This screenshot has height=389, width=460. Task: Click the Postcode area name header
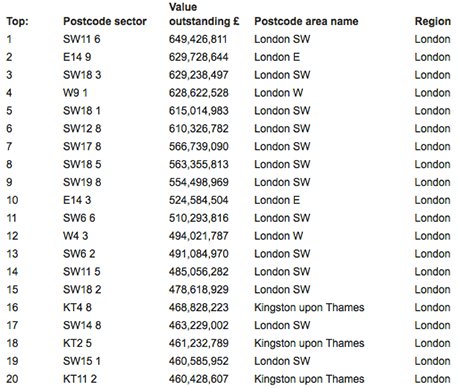coord(306,21)
